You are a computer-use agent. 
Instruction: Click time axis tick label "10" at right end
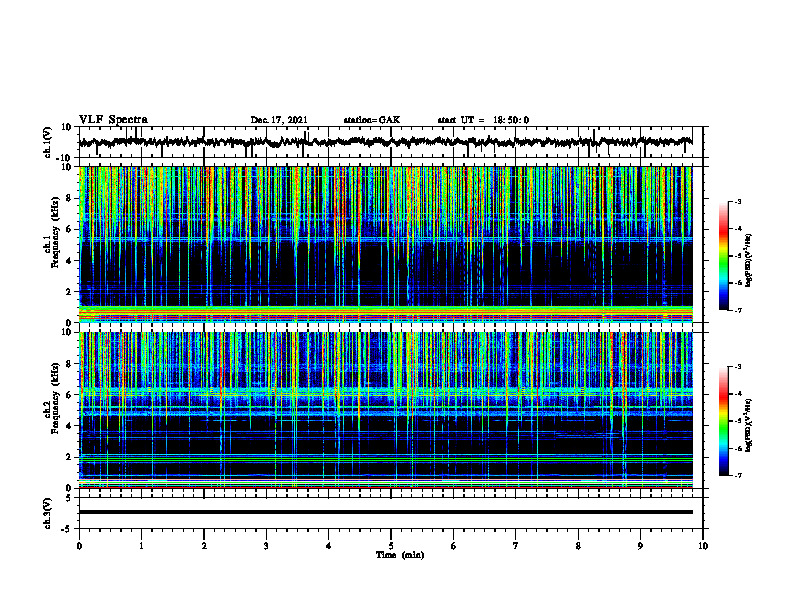703,546
